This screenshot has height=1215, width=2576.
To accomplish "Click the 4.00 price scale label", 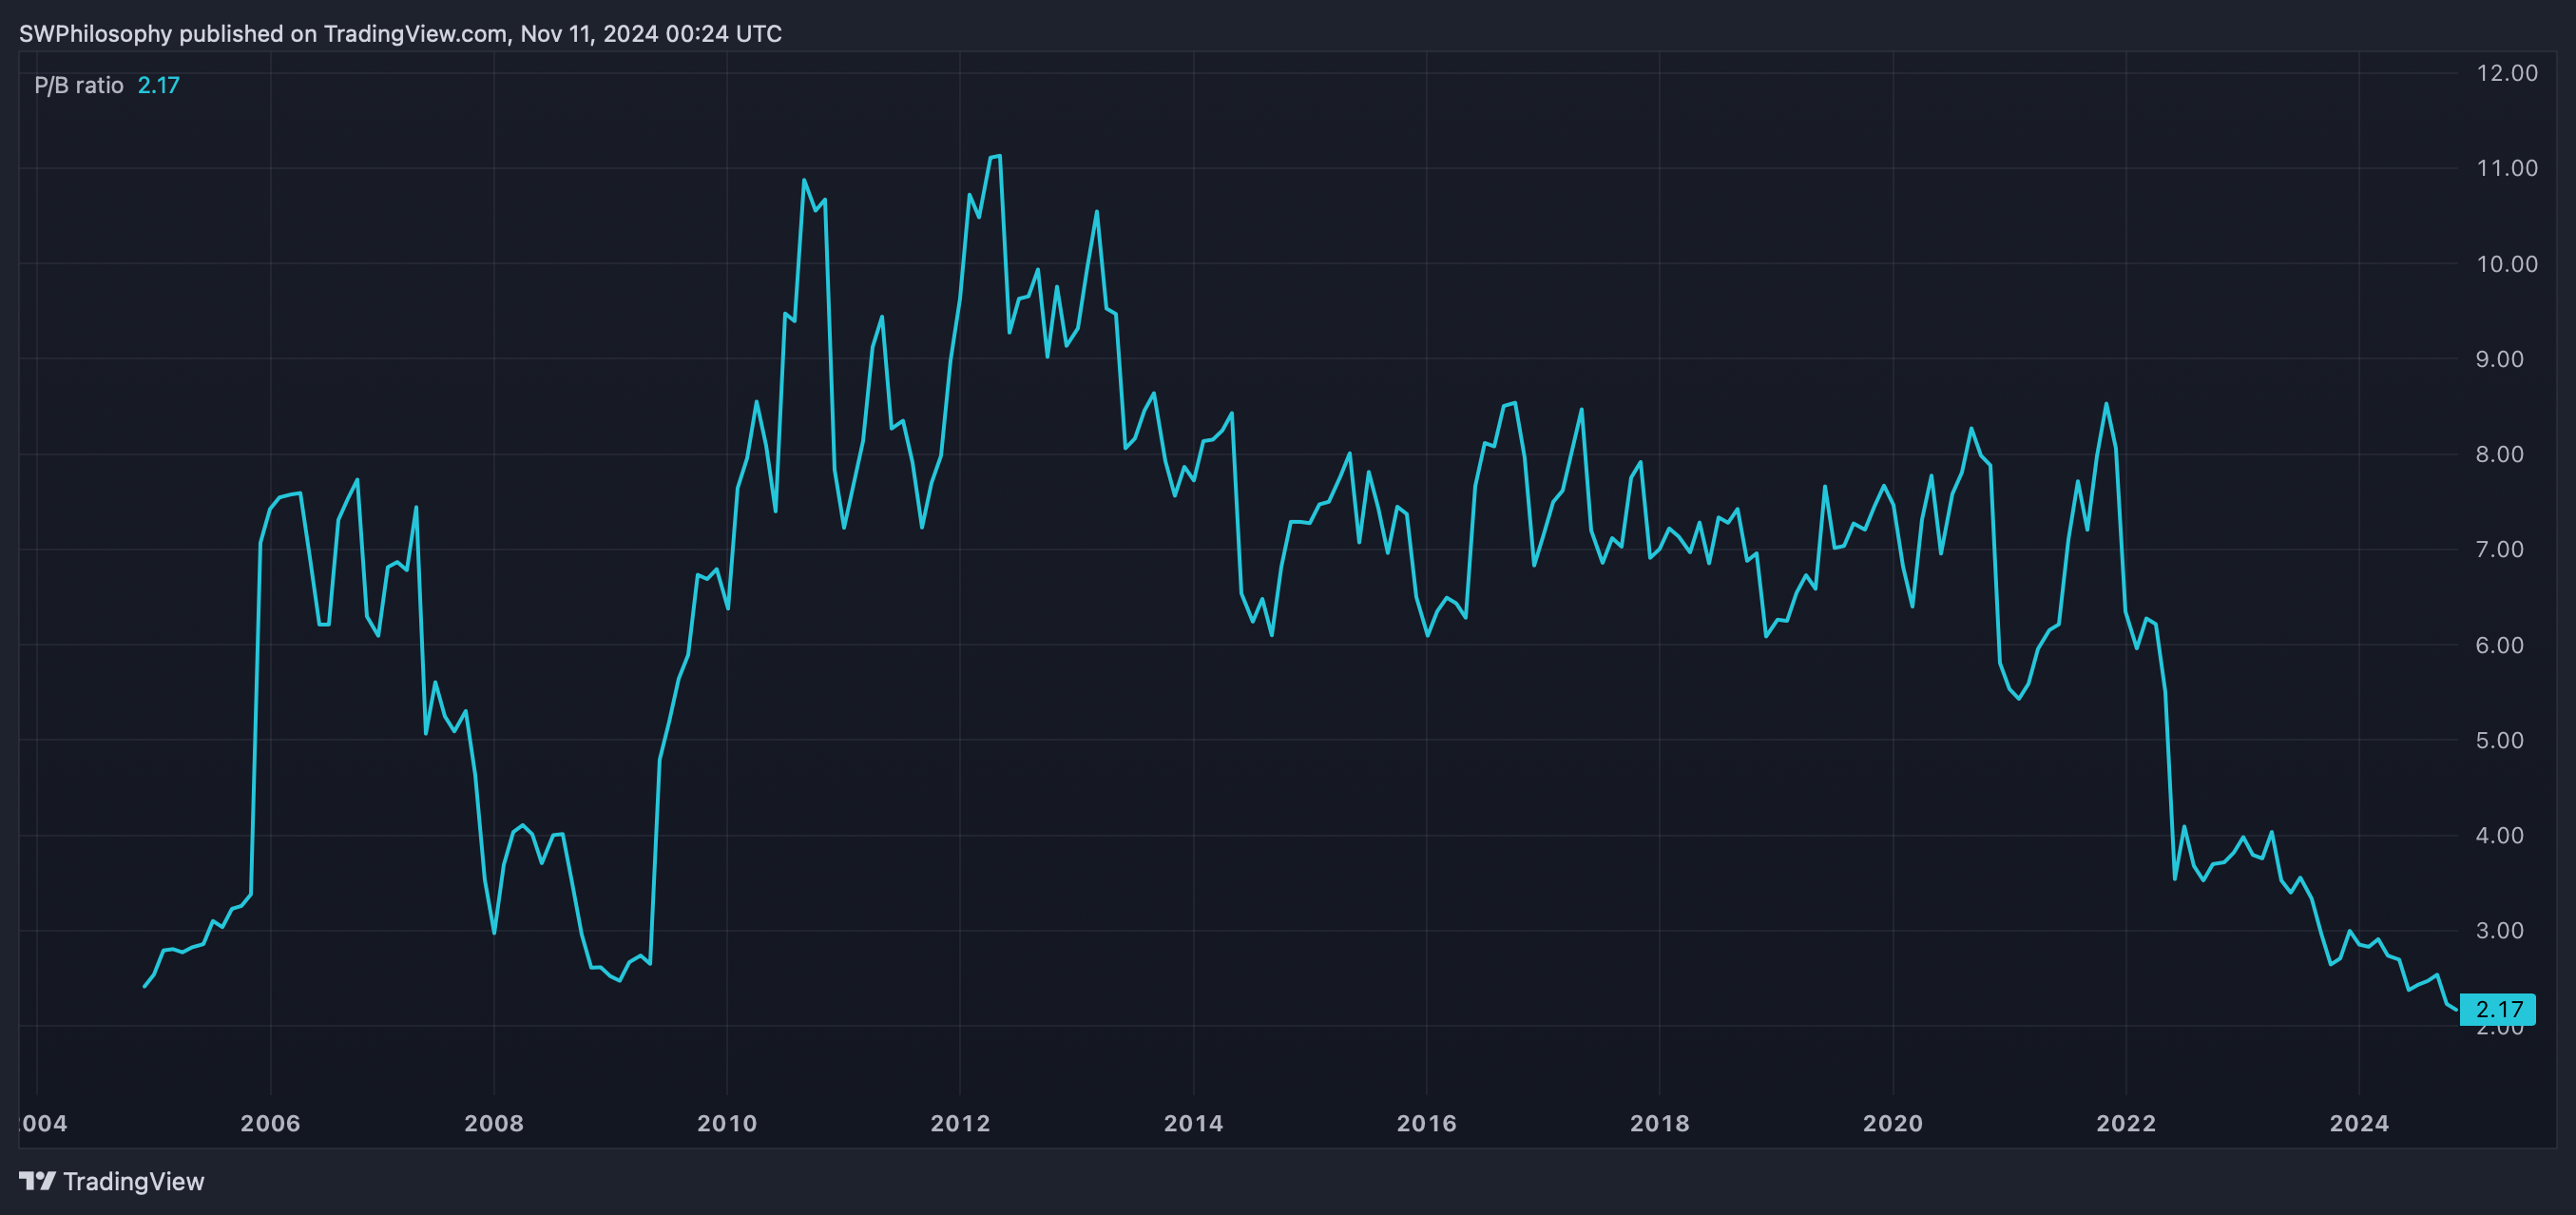I will [x=2499, y=835].
